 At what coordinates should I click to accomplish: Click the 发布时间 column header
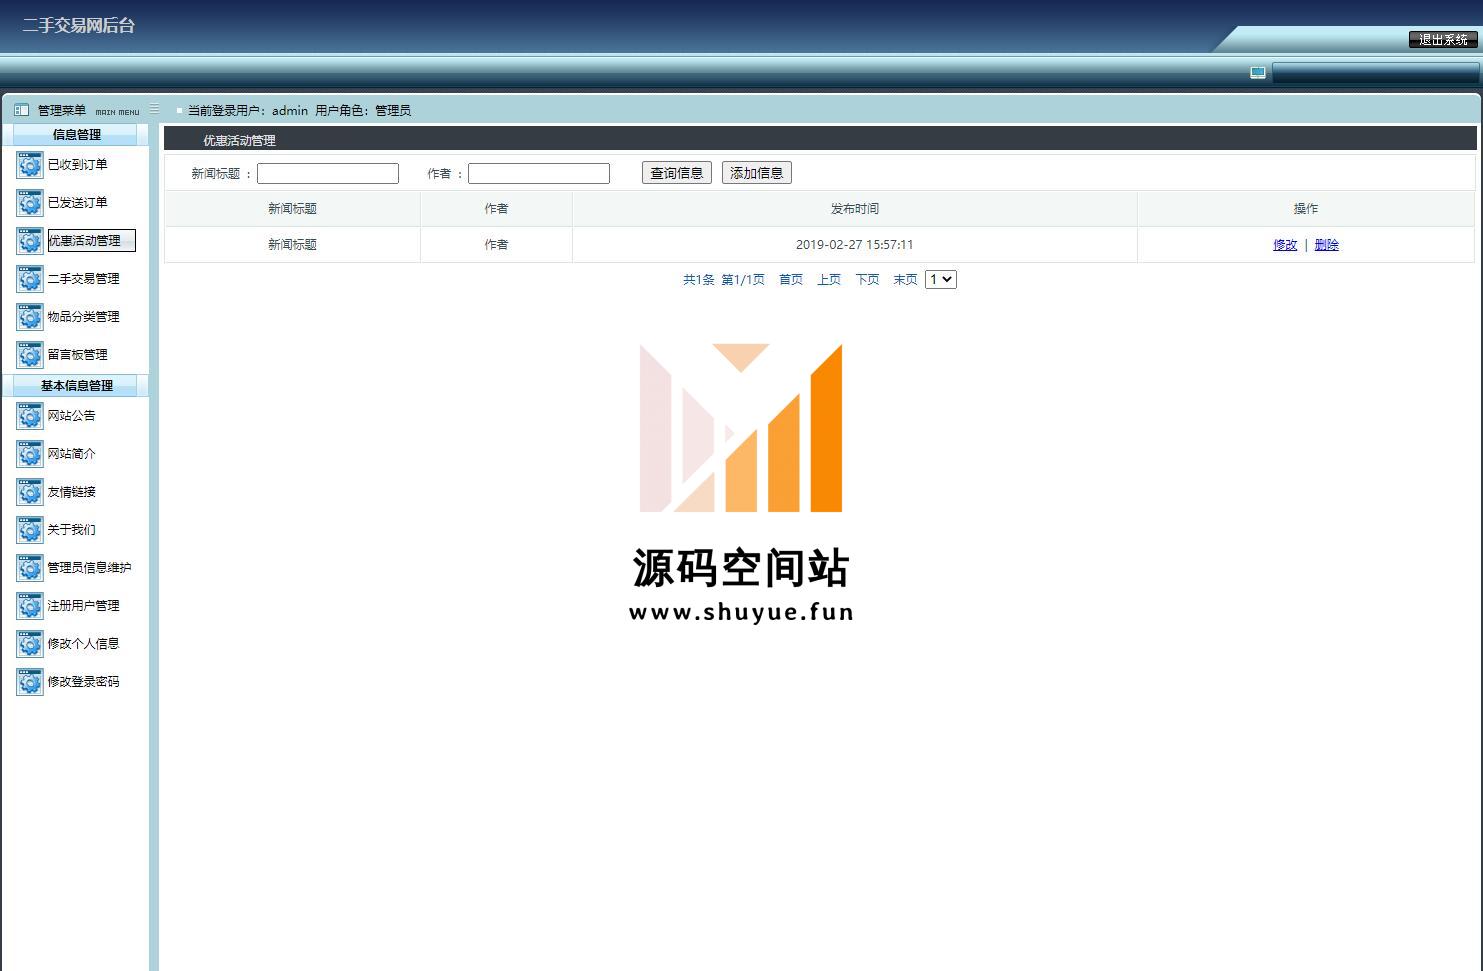click(x=855, y=209)
